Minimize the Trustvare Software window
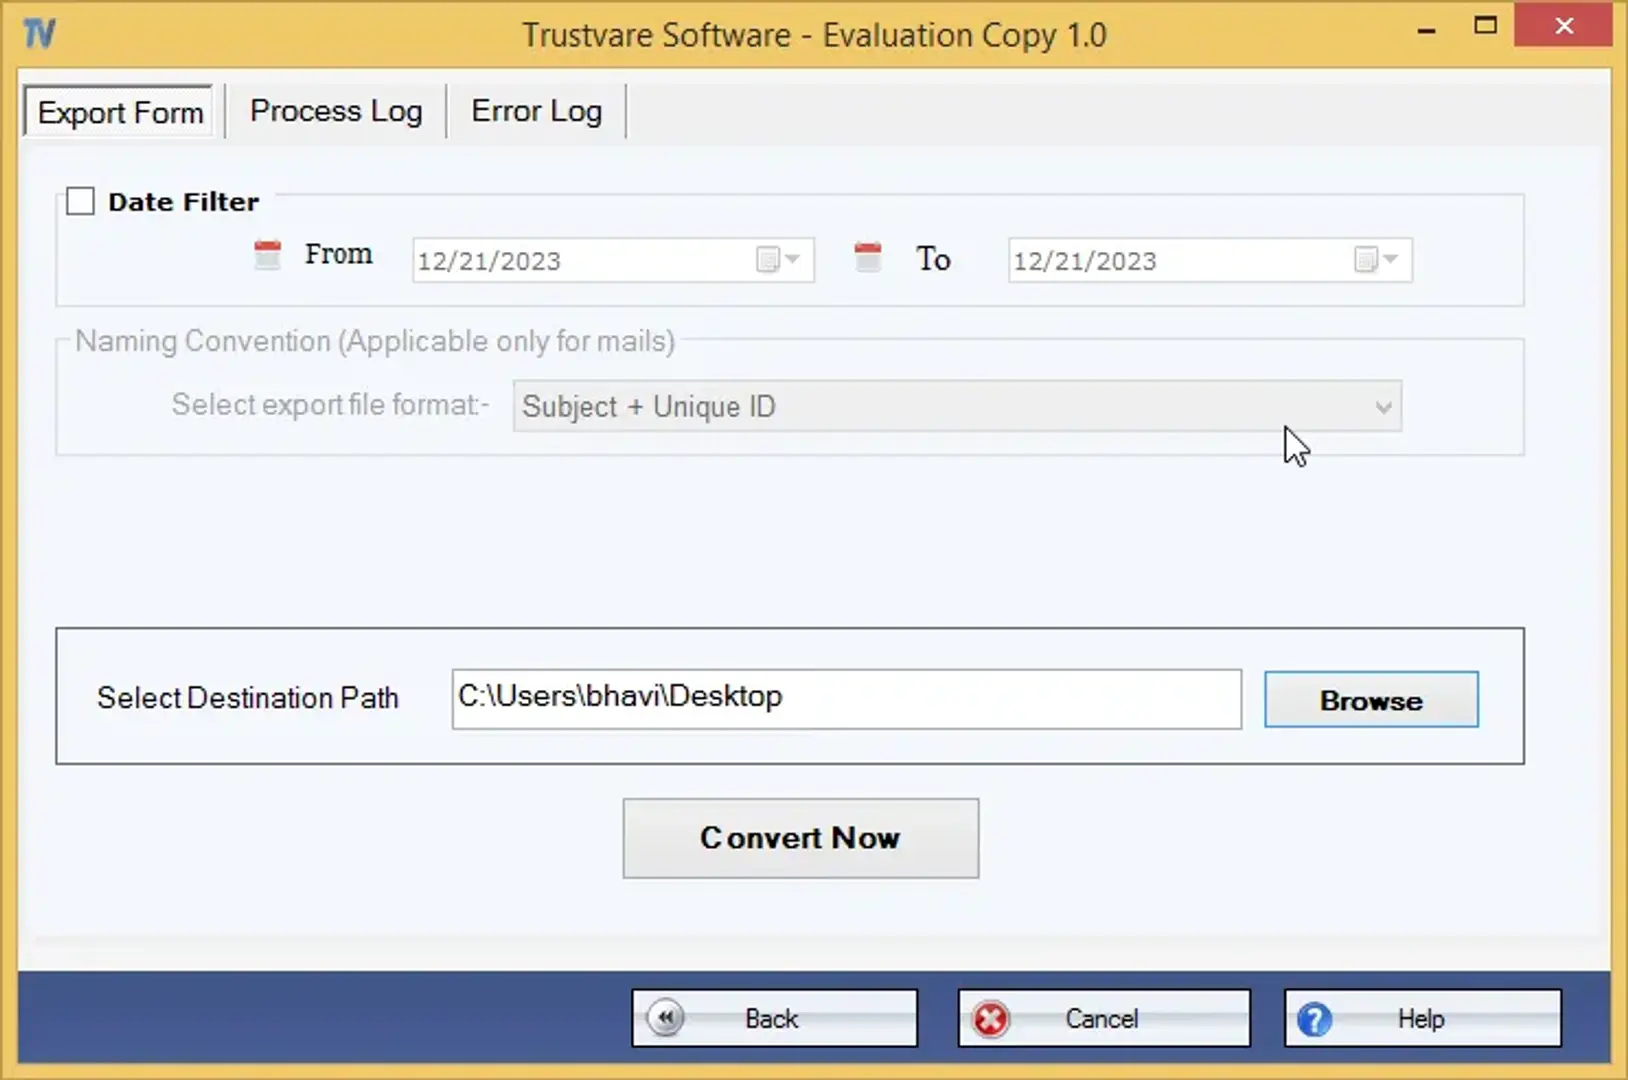The height and width of the screenshot is (1080, 1628). click(1426, 30)
